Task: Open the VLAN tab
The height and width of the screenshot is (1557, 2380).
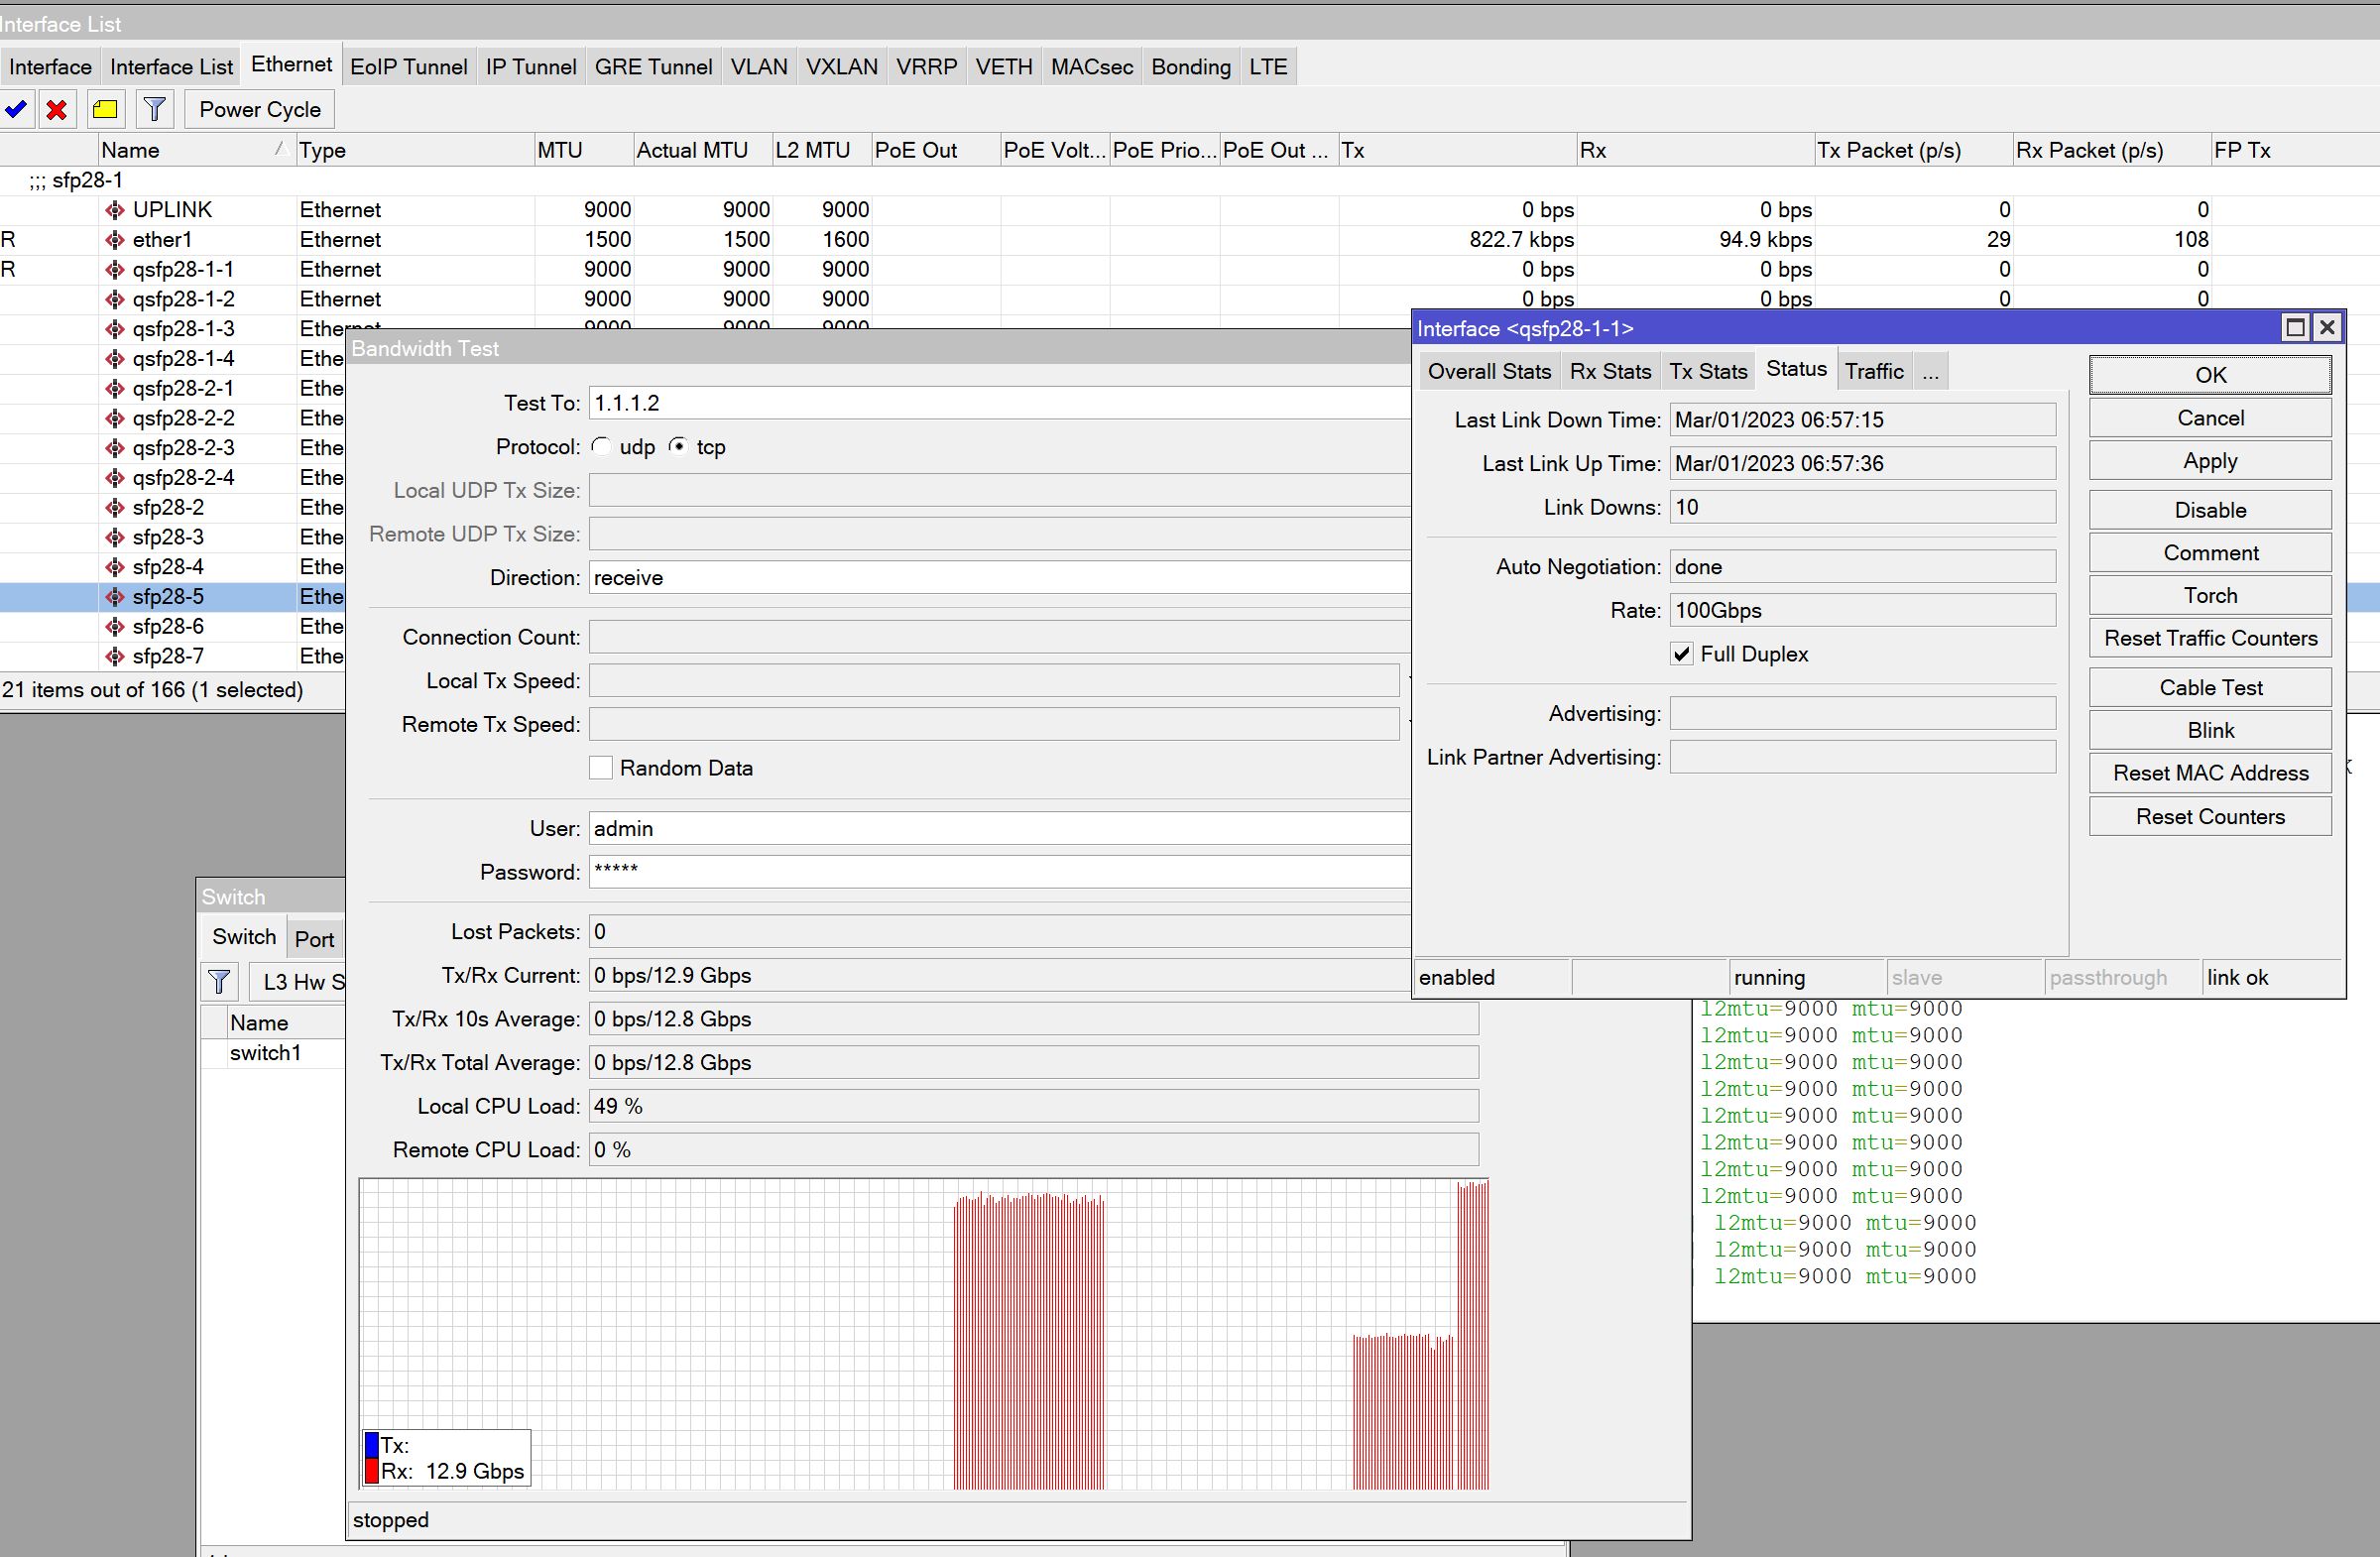Action: [x=758, y=67]
